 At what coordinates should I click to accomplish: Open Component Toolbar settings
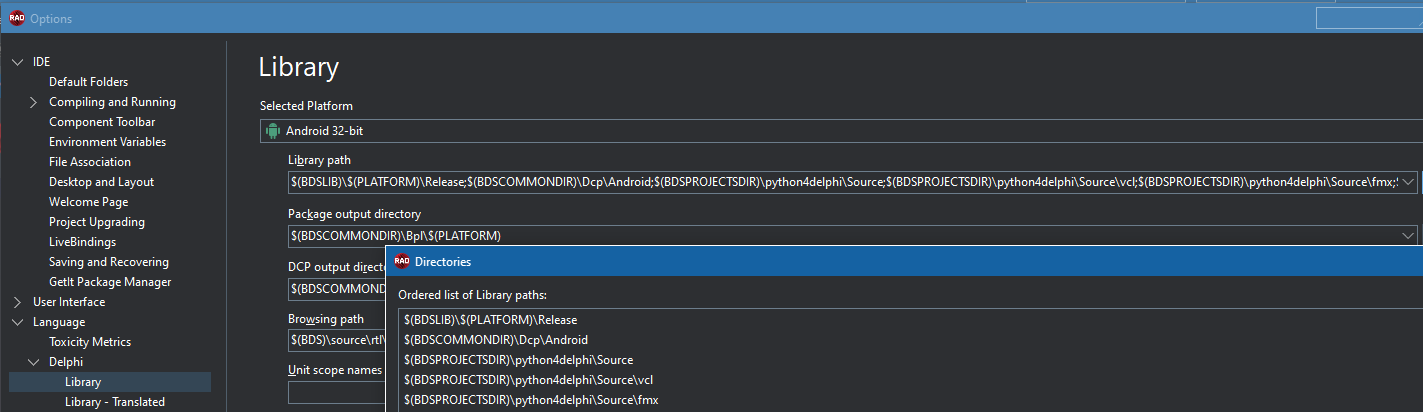click(x=102, y=122)
